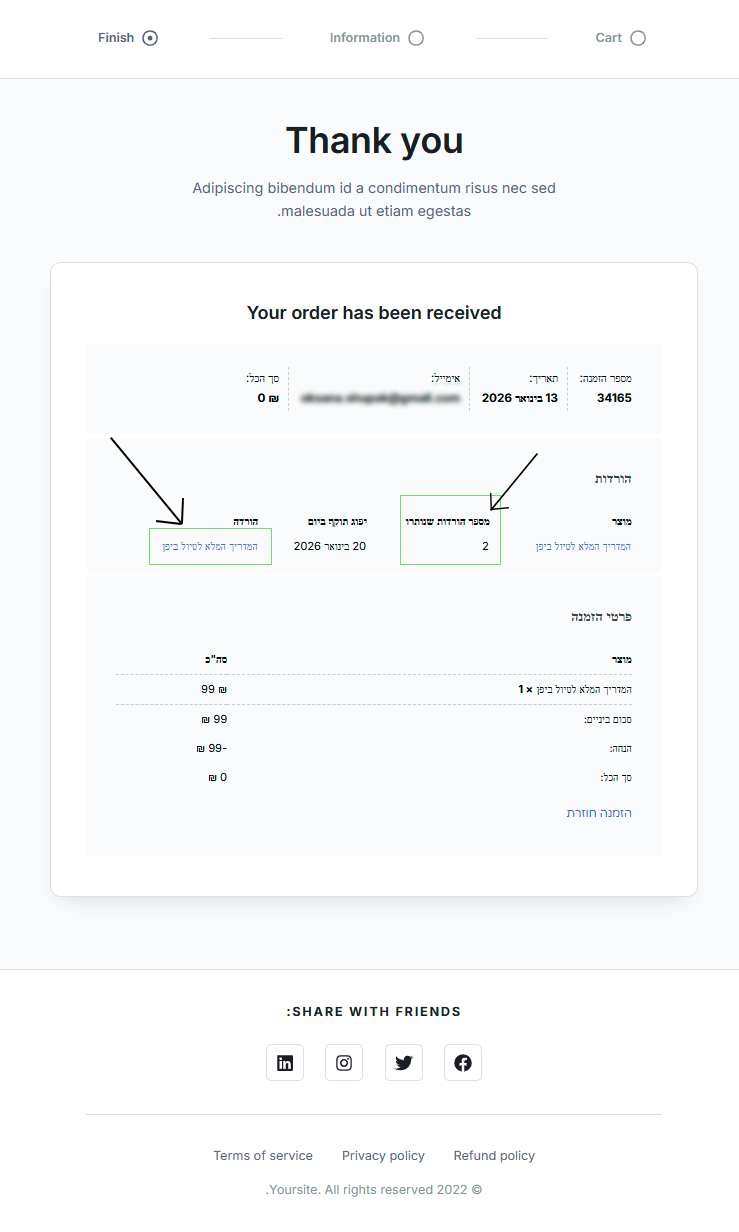Click the הזמנה חוזרת reorder link
739x1232 pixels.
coord(599,813)
